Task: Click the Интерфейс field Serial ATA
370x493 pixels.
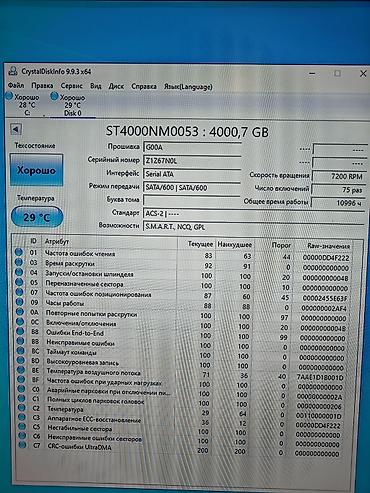Action: click(192, 174)
